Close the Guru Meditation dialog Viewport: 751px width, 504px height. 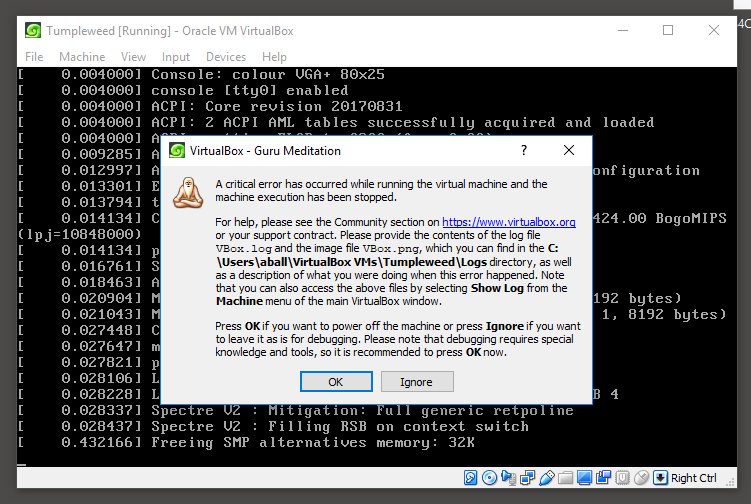569,150
